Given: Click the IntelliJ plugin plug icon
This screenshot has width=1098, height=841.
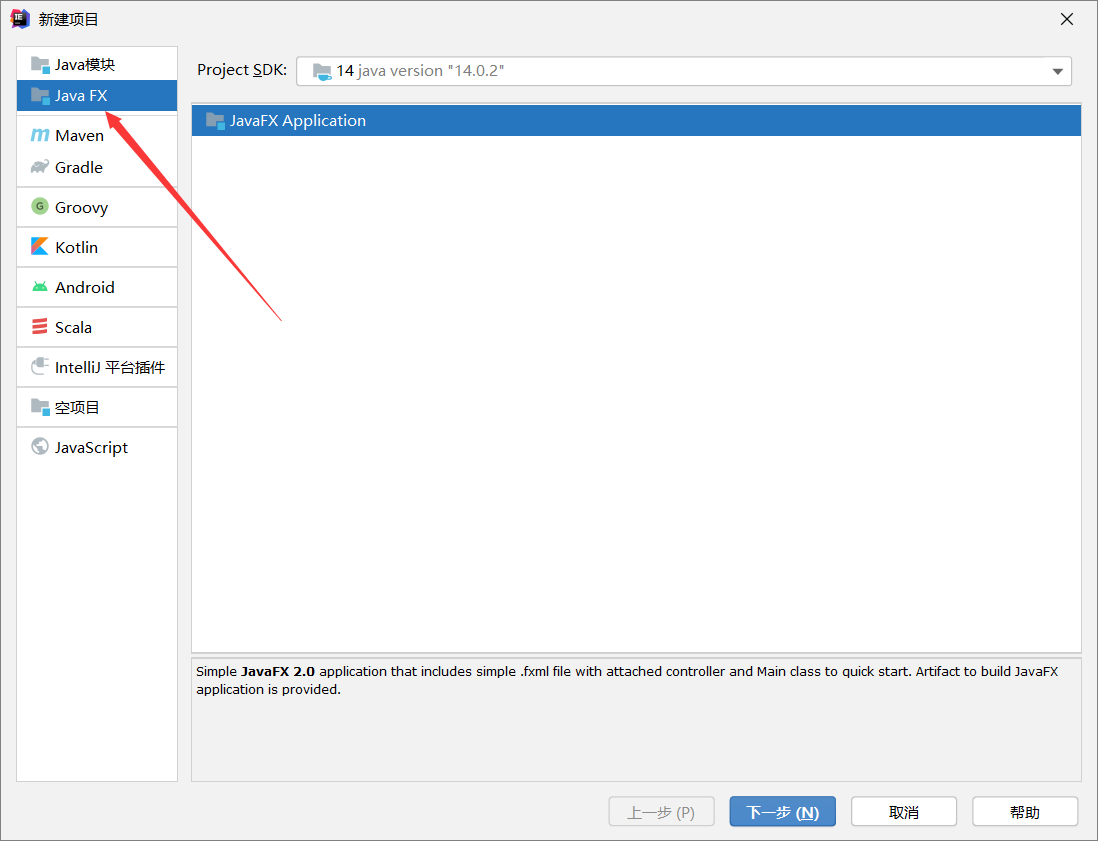Looking at the screenshot, I should point(40,366).
